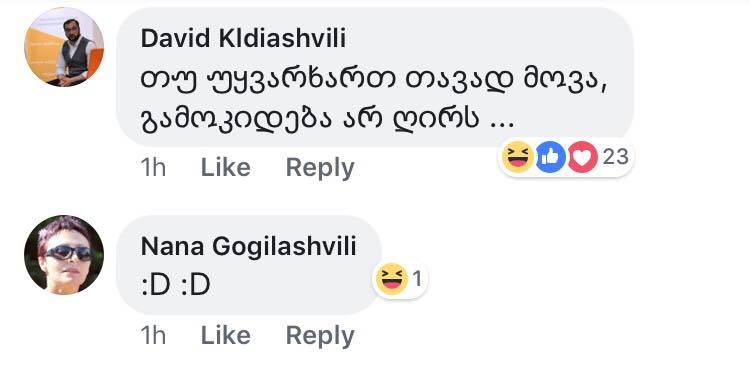Open Nana Gogilashvili's profile picture
750x375 pixels.
[64, 255]
